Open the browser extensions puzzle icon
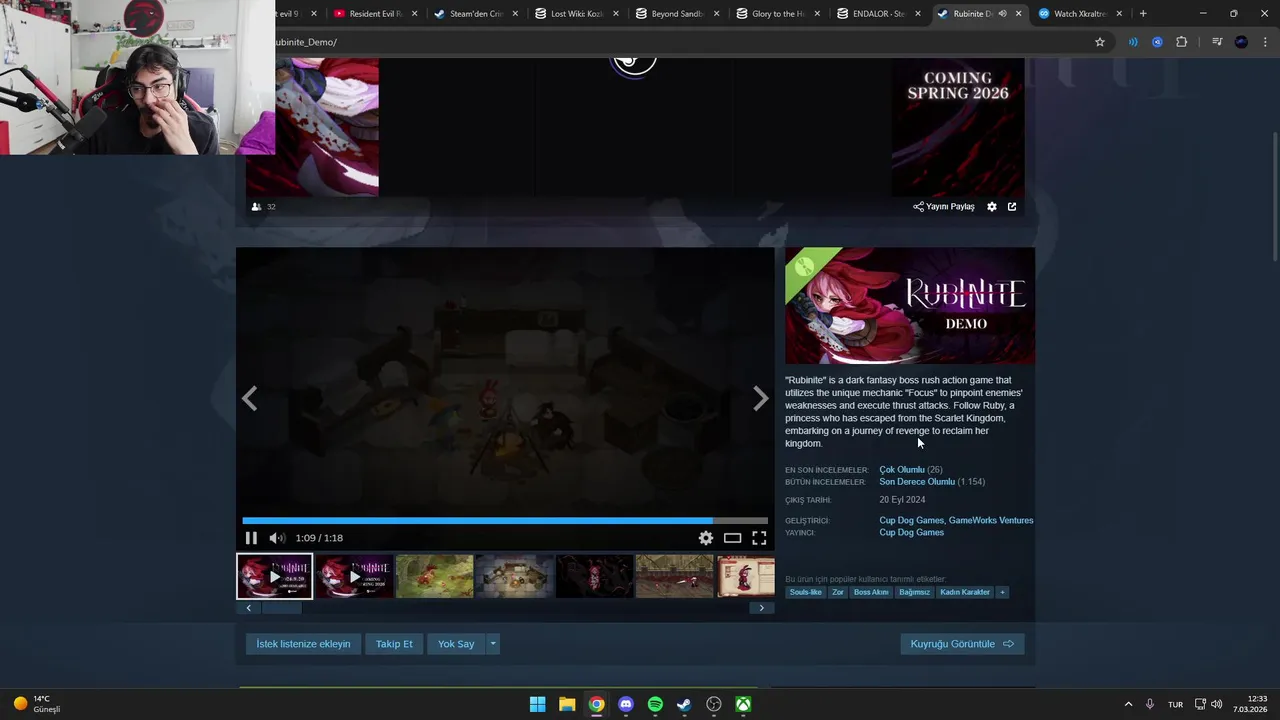 click(1182, 42)
